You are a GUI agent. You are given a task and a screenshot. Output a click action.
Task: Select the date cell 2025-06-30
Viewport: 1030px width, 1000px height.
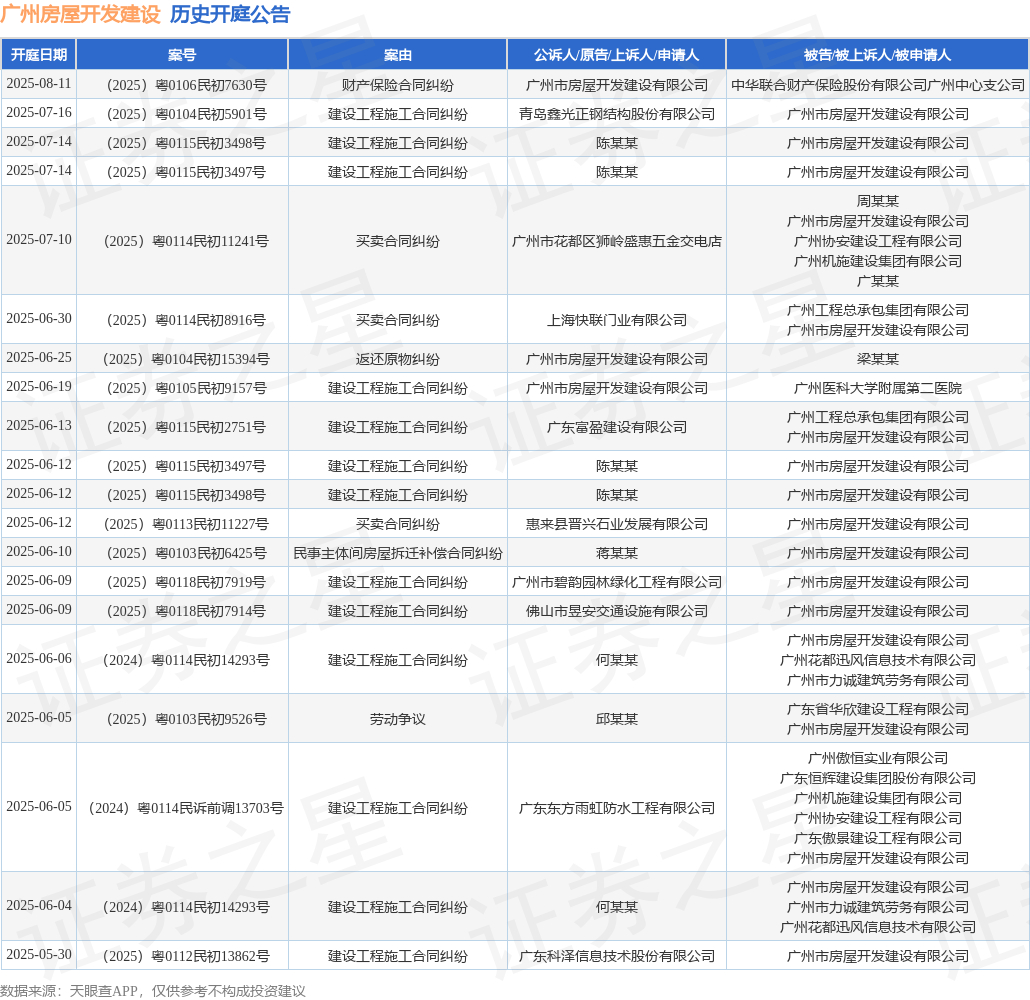click(x=39, y=319)
